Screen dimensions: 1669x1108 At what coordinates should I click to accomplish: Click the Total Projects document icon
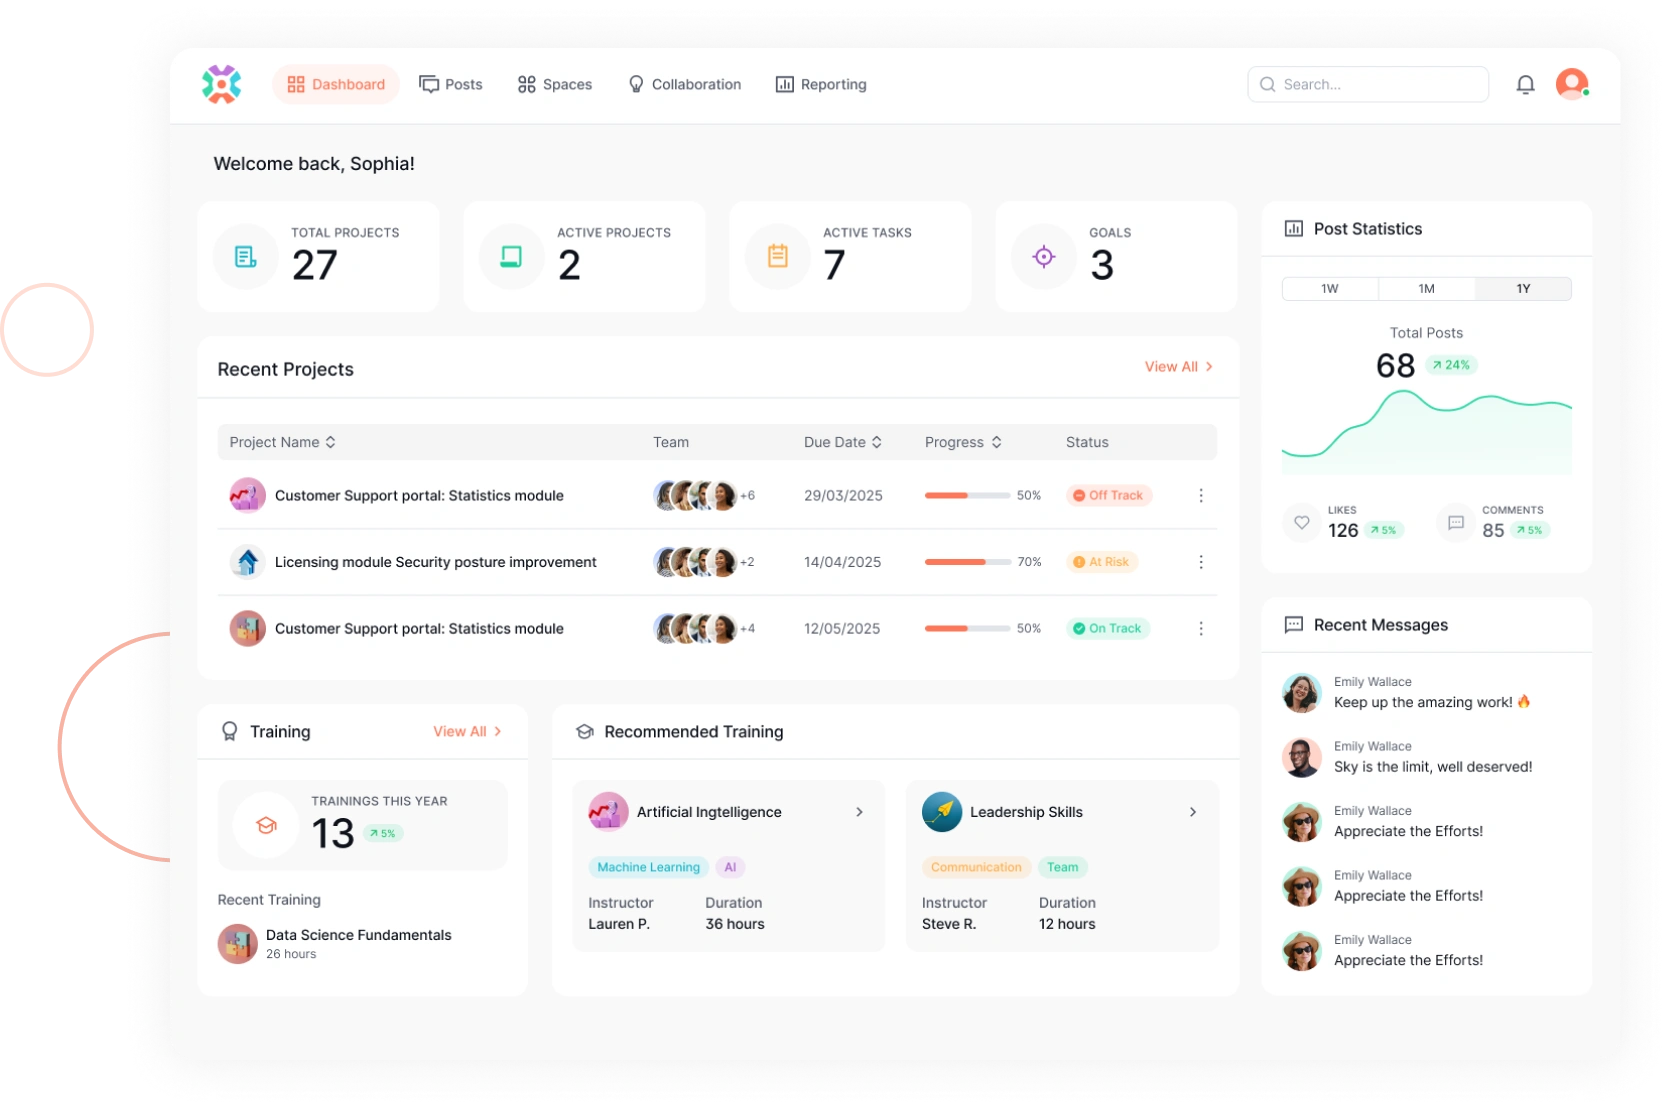pyautogui.click(x=246, y=257)
